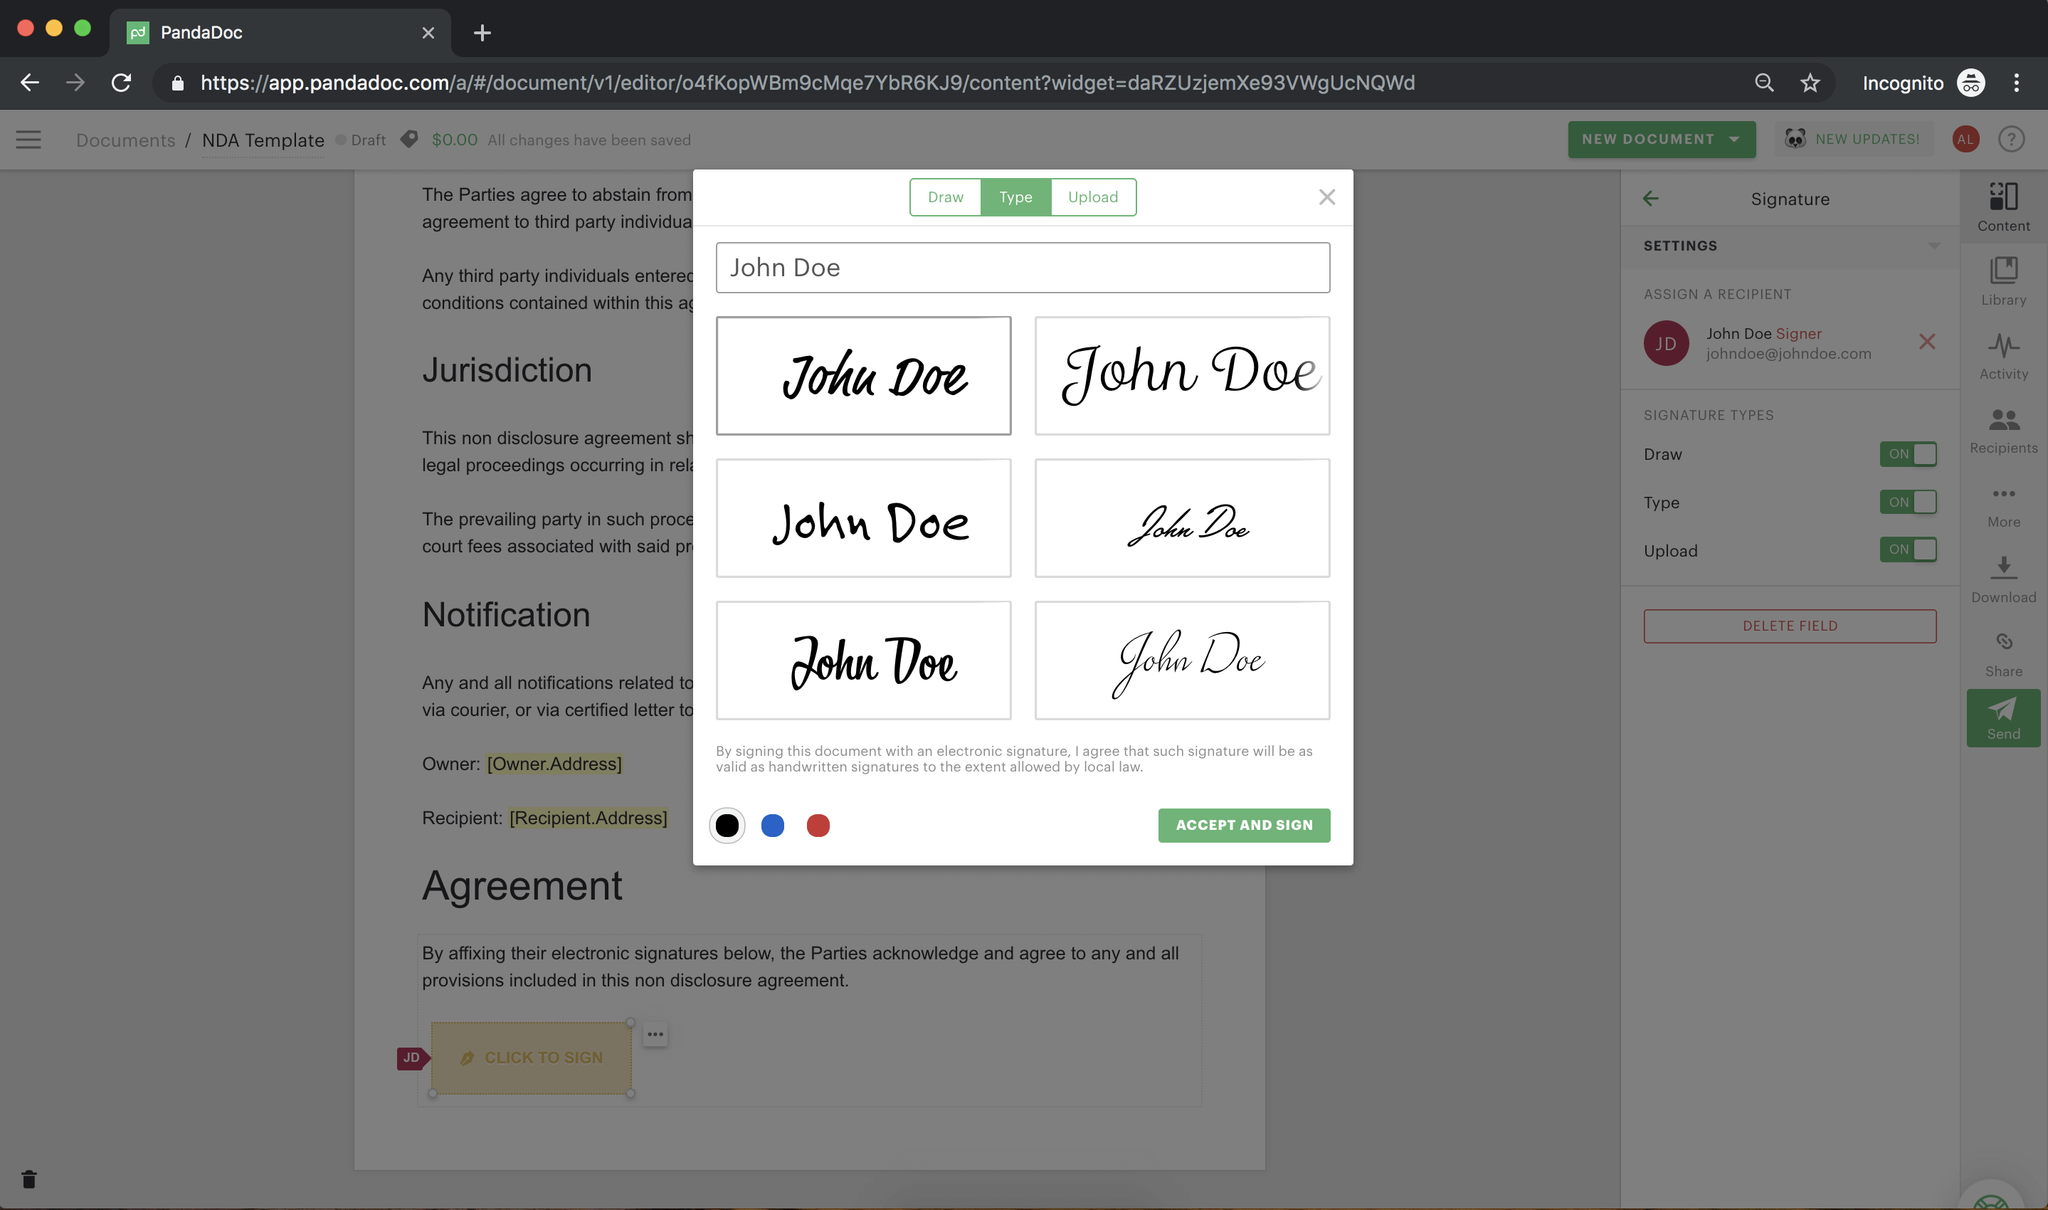
Task: Open the Documents breadcrumb link
Action: pos(126,140)
